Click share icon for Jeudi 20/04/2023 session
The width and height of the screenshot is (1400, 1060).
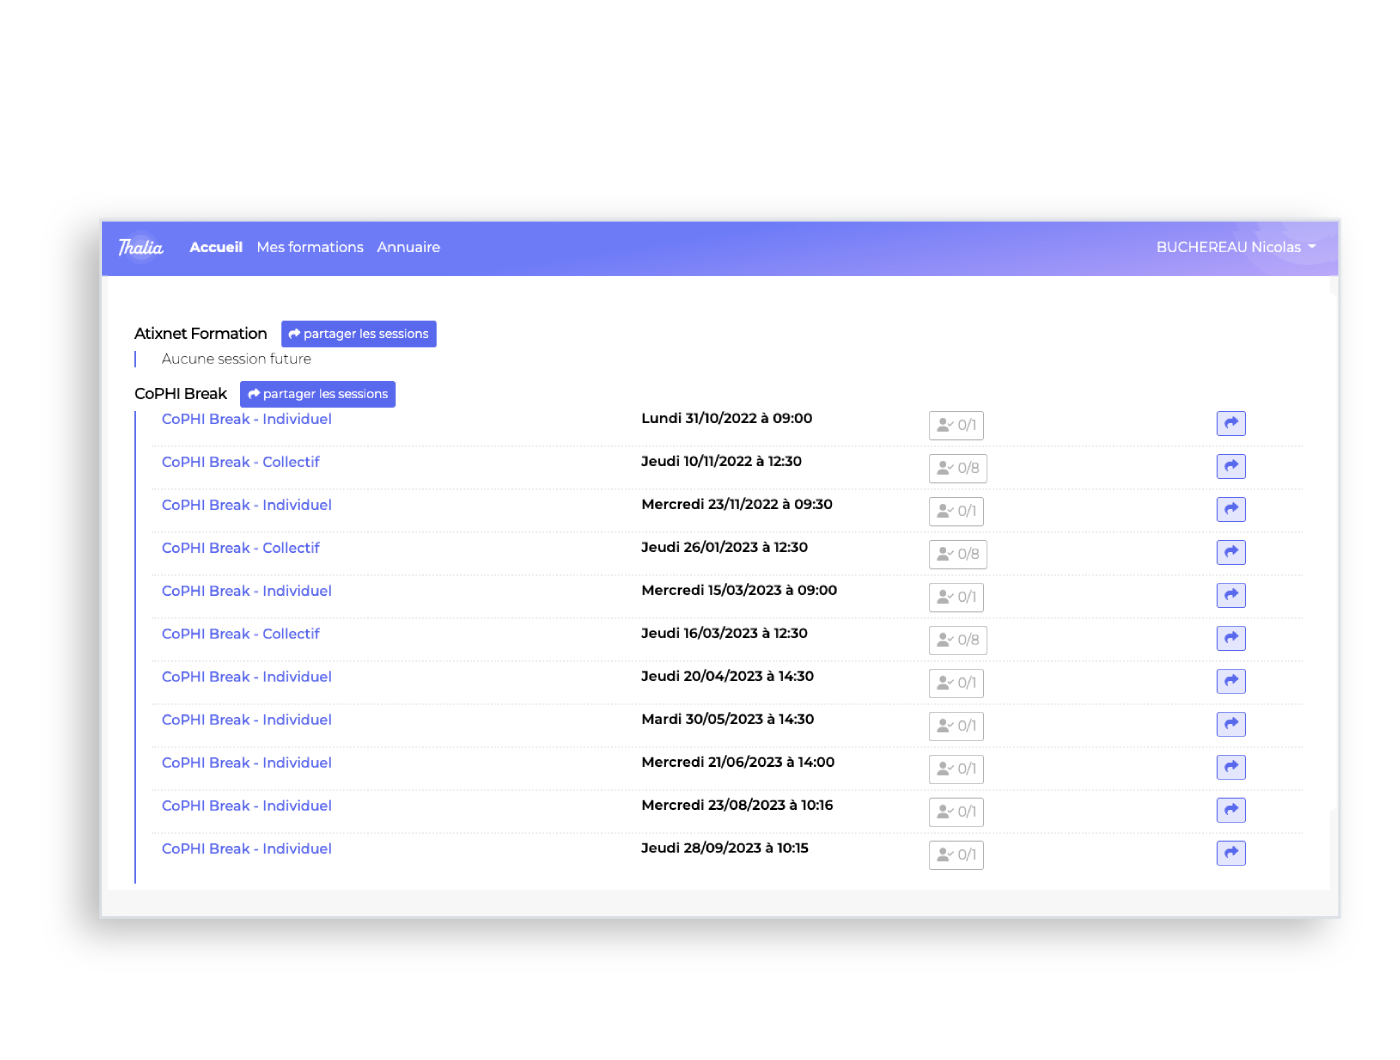(1230, 682)
